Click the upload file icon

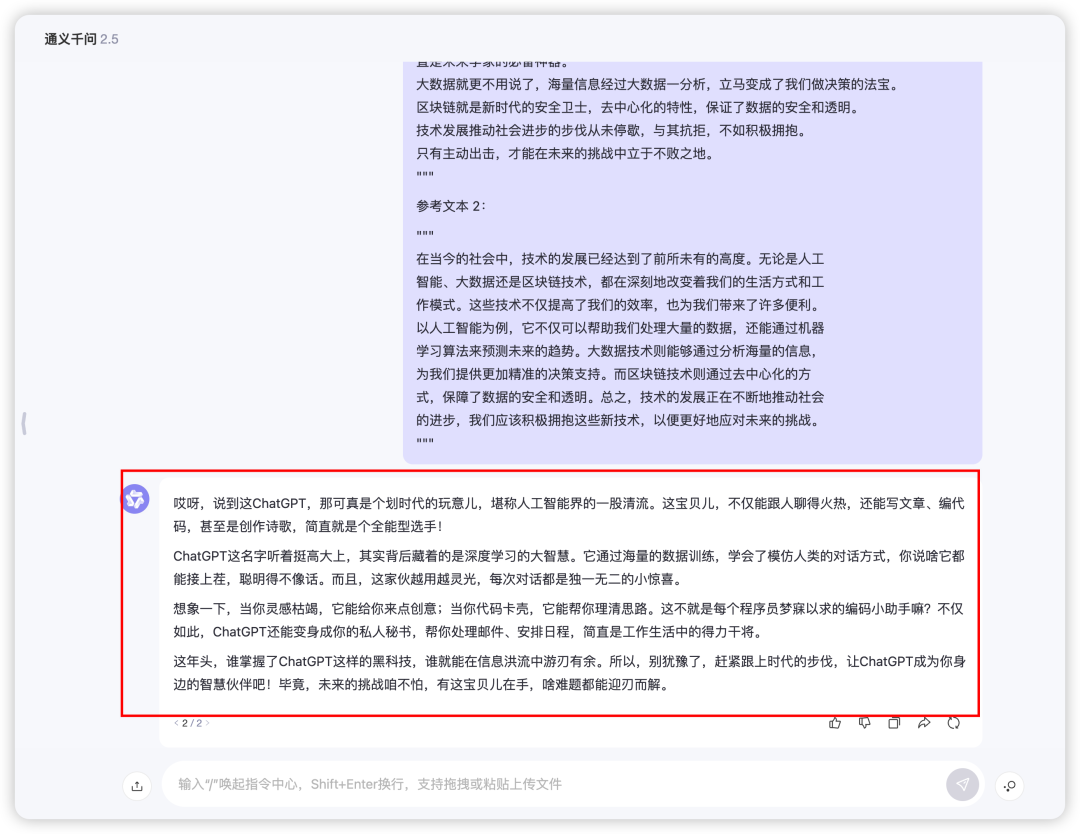click(x=137, y=786)
